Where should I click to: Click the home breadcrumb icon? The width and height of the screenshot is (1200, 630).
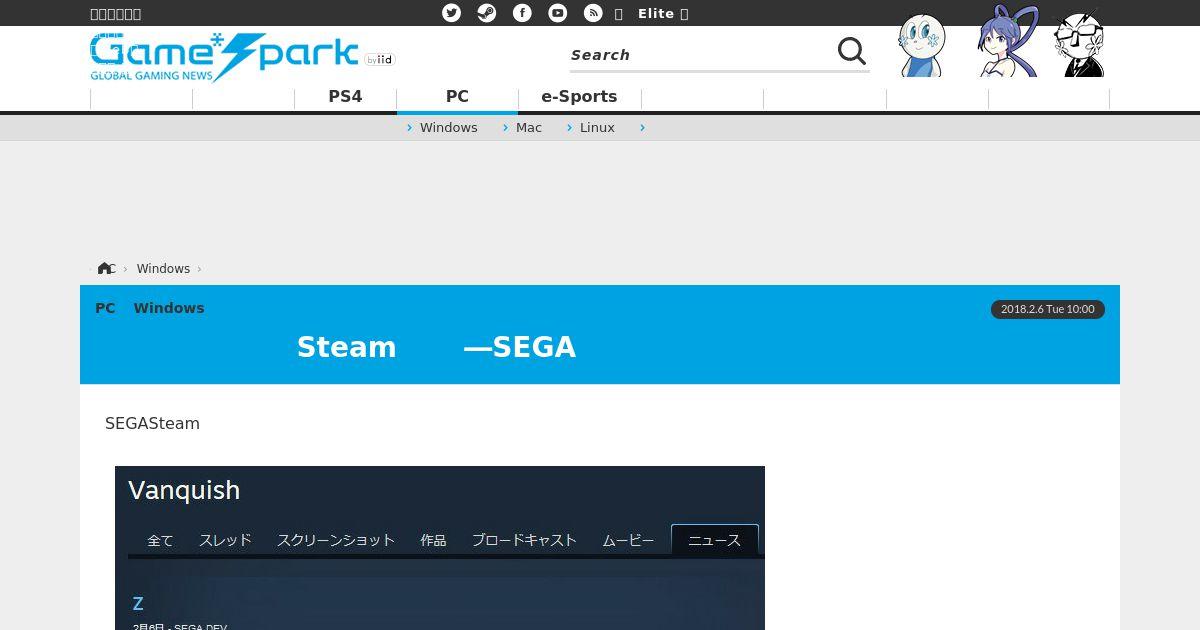pos(105,268)
